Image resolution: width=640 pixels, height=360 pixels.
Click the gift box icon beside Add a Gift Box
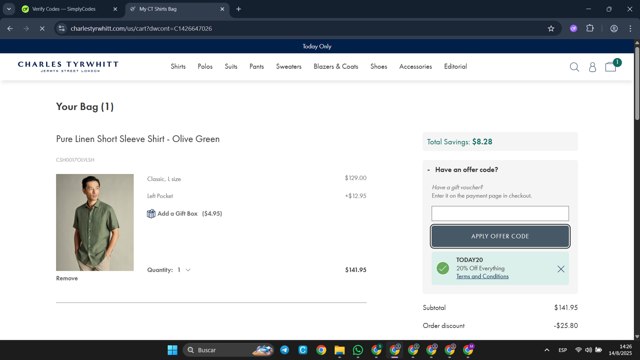pyautogui.click(x=151, y=213)
